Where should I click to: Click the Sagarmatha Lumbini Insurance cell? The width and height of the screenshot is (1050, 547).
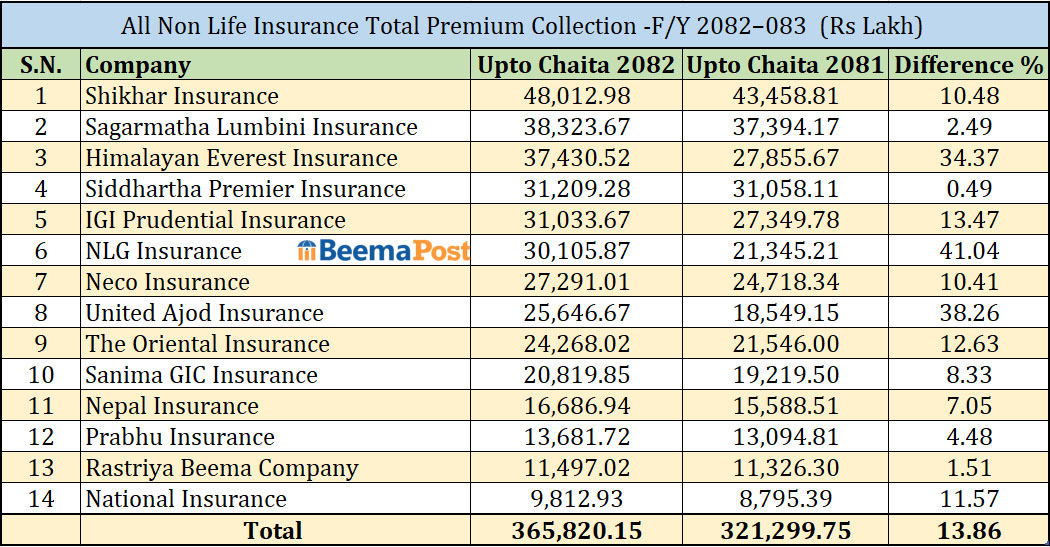pyautogui.click(x=251, y=128)
